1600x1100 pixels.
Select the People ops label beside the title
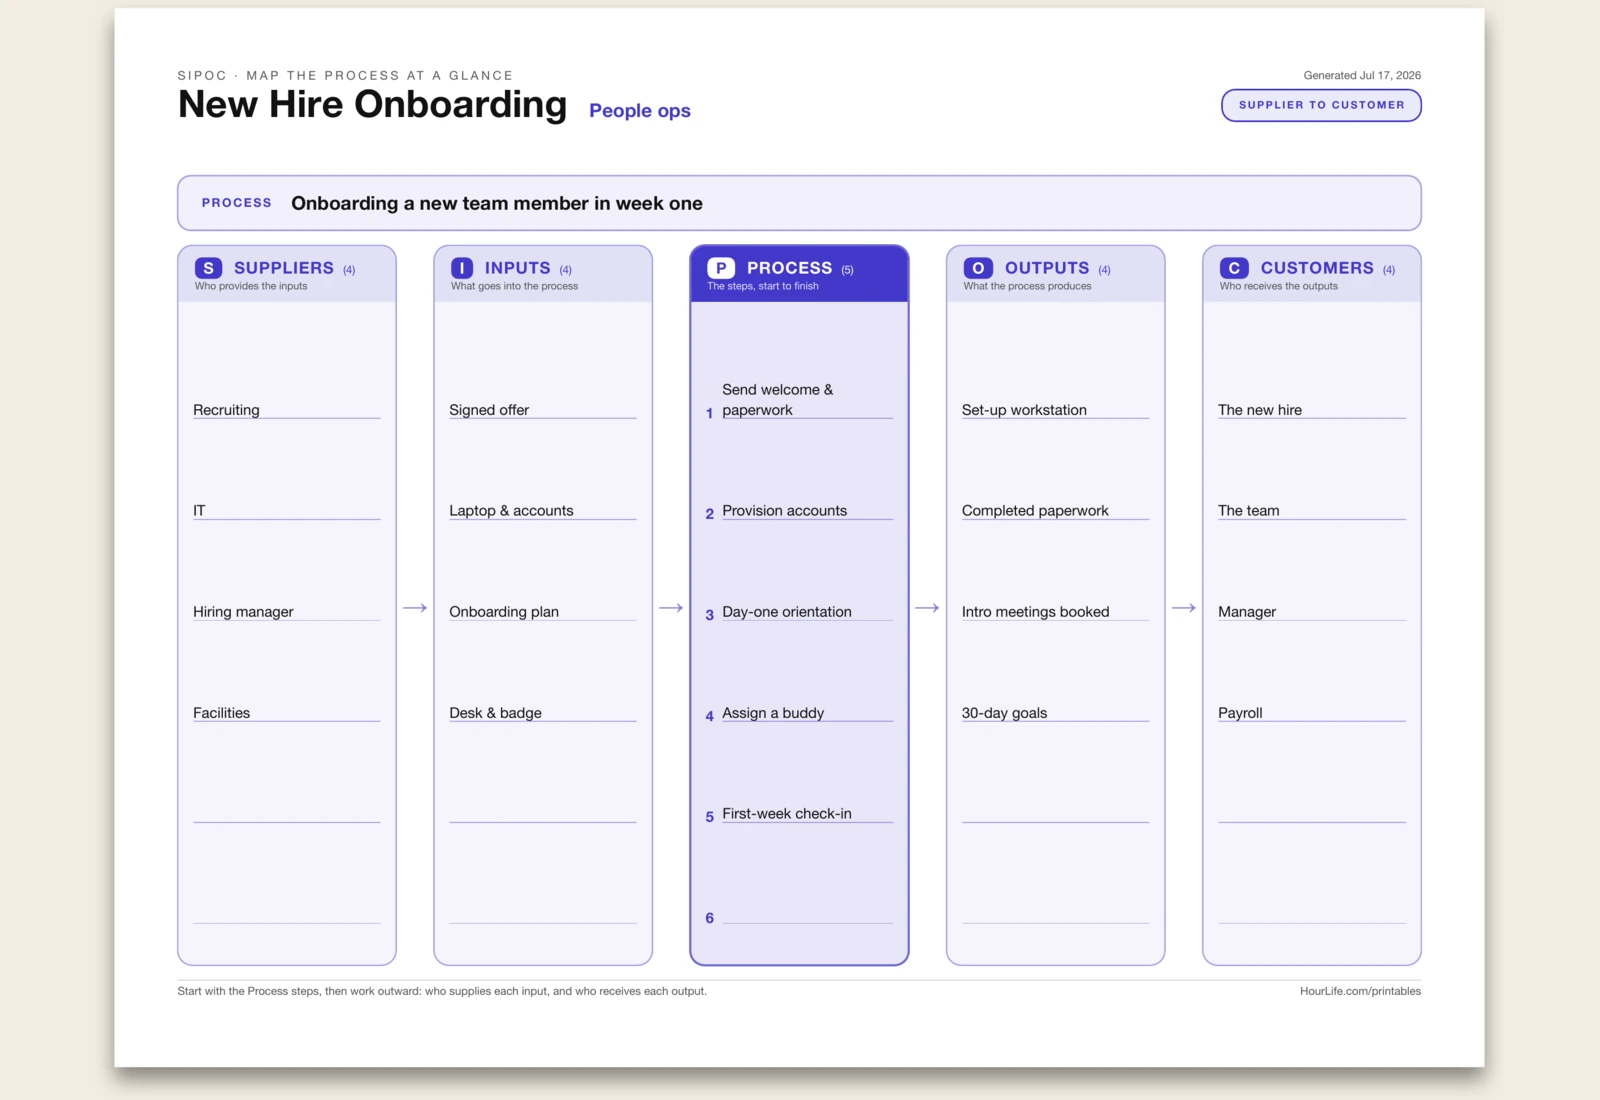(x=640, y=111)
